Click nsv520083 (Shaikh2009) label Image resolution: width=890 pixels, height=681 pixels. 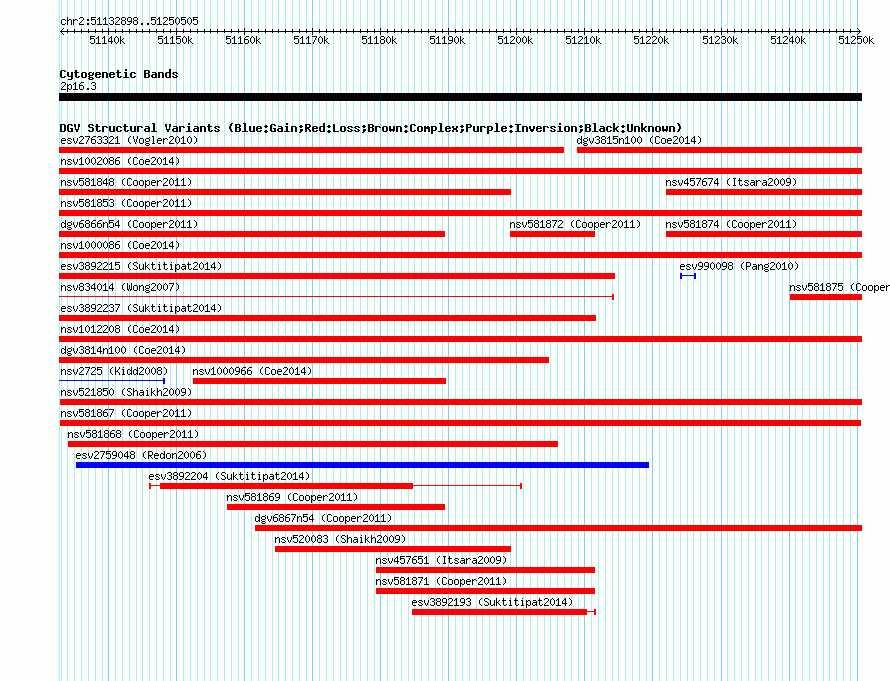pos(340,539)
